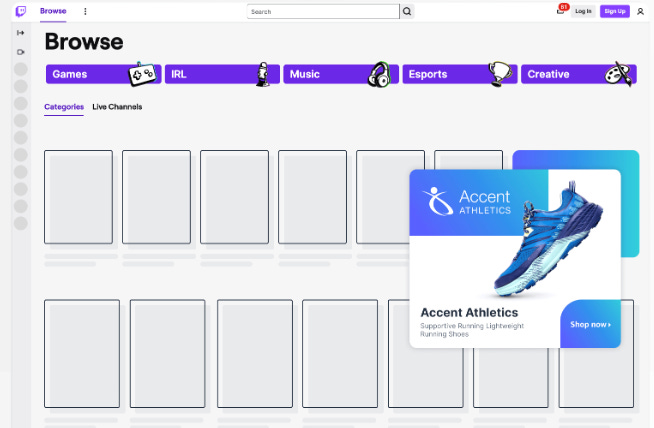
Task: Open the user profile icon menu
Action: pyautogui.click(x=640, y=12)
